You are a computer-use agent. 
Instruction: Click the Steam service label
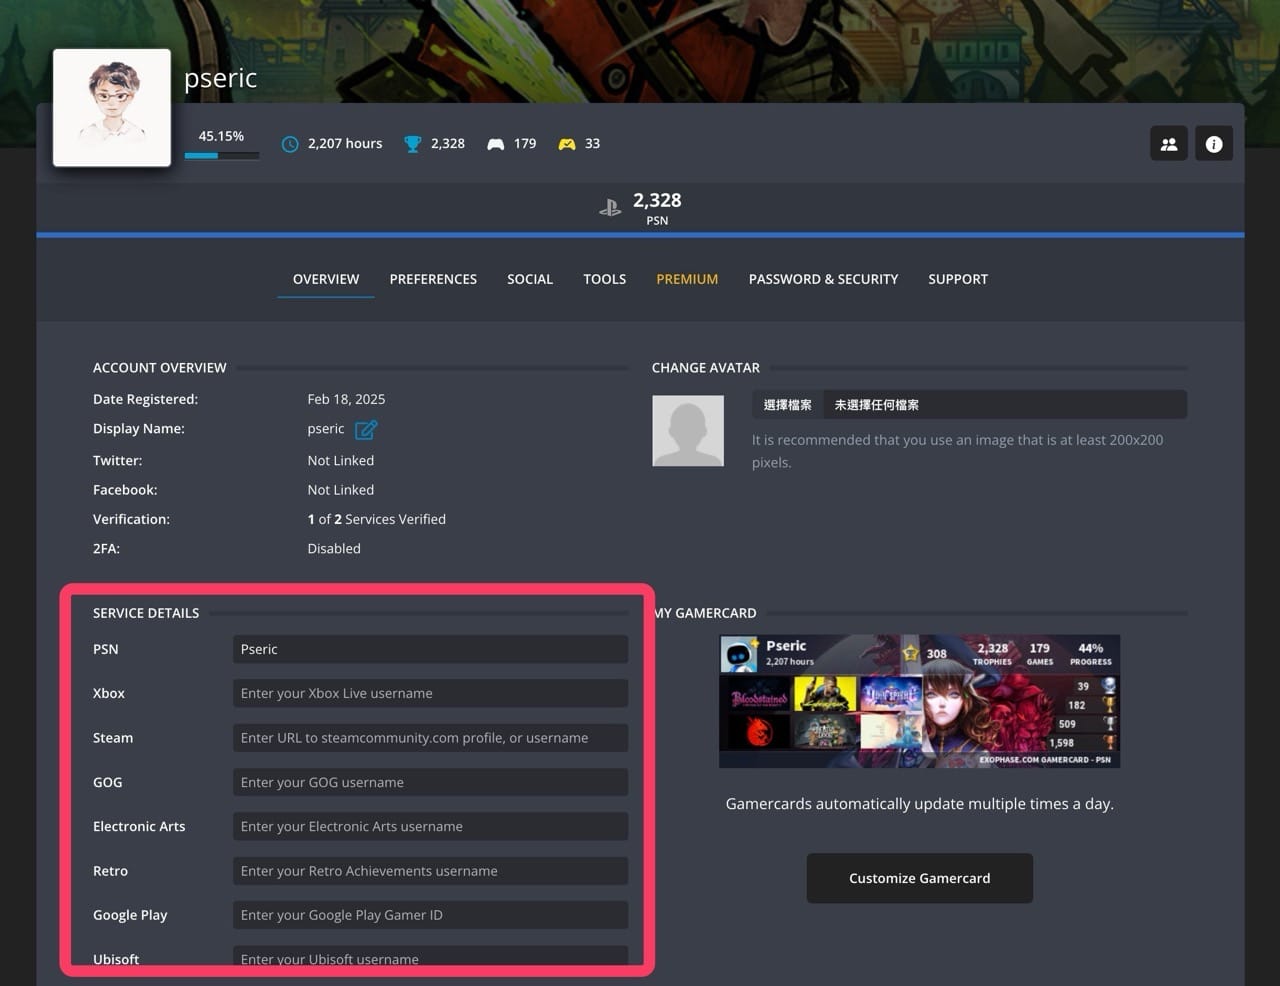[x=113, y=738]
